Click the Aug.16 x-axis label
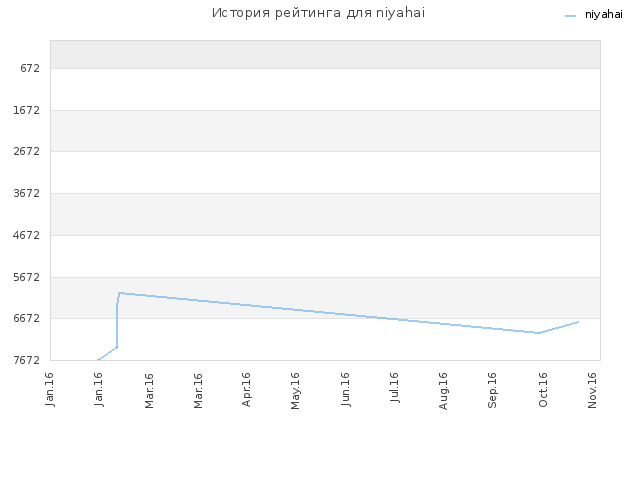Image resolution: width=640 pixels, height=480 pixels. [x=443, y=391]
